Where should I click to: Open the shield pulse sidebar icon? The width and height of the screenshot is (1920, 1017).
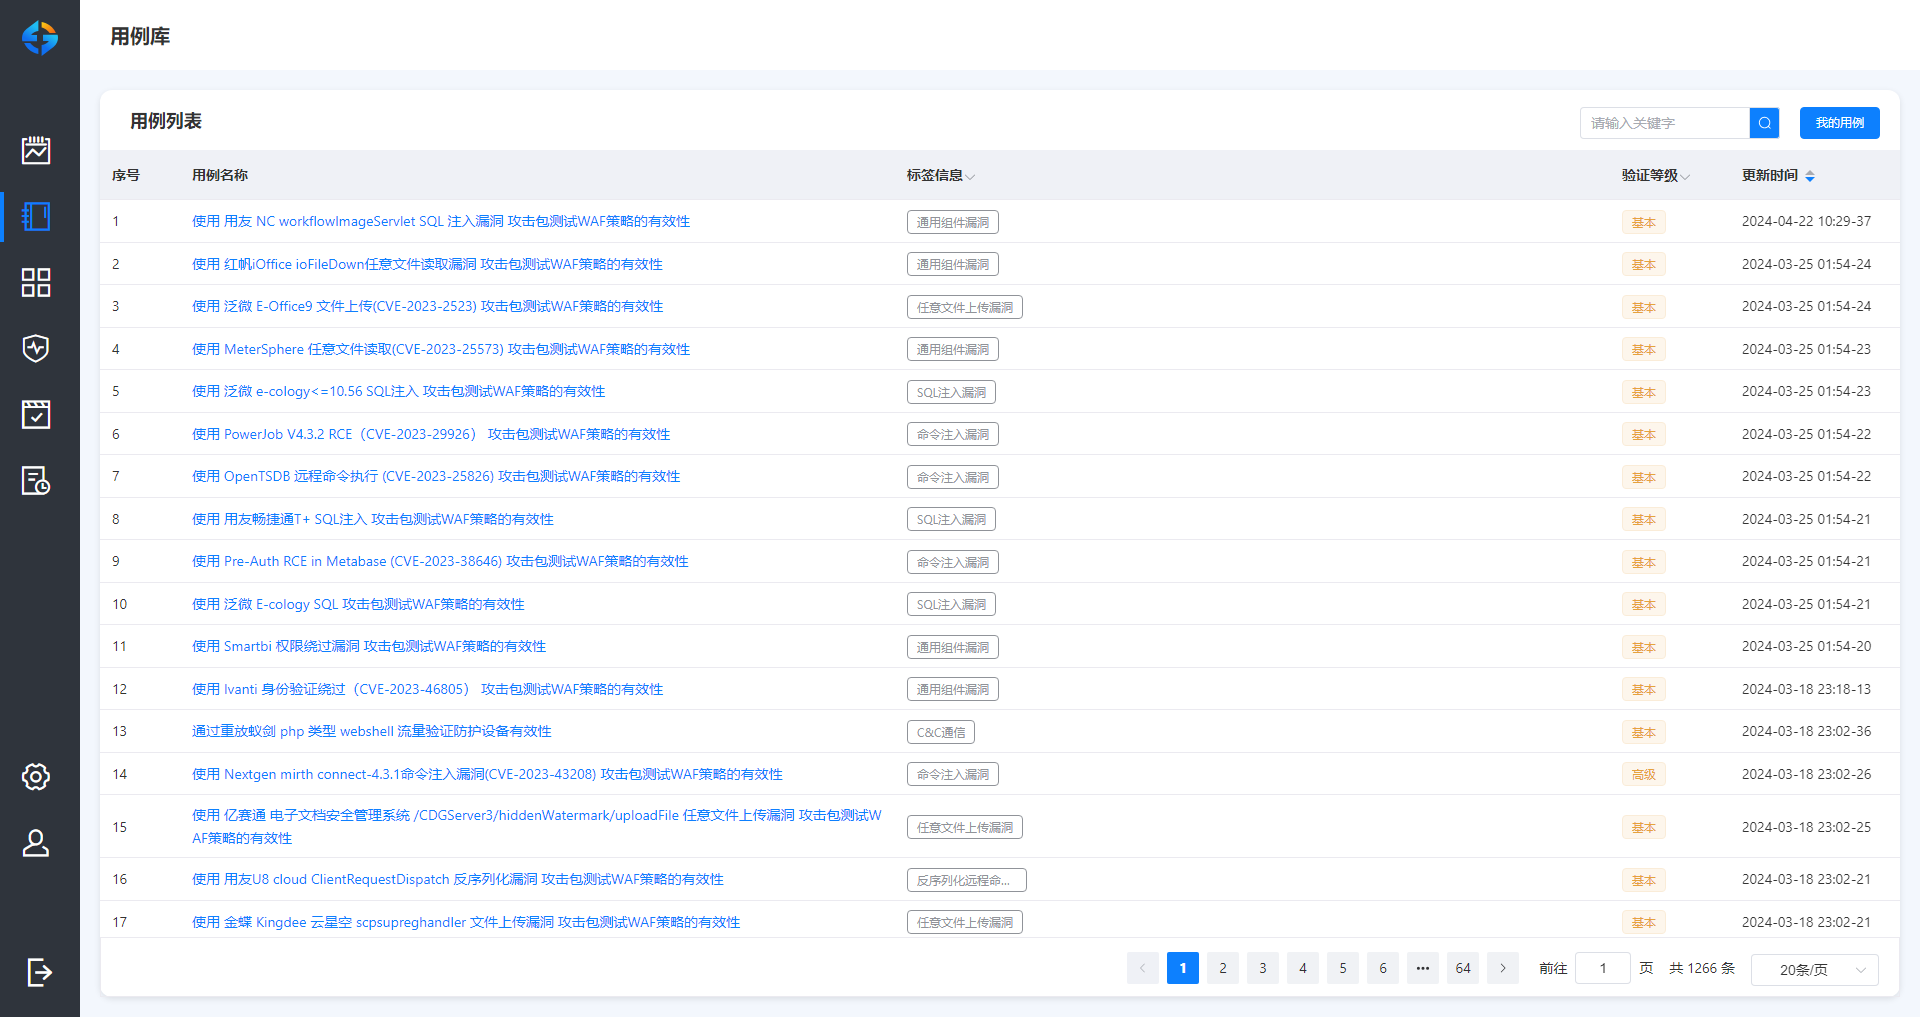point(36,348)
